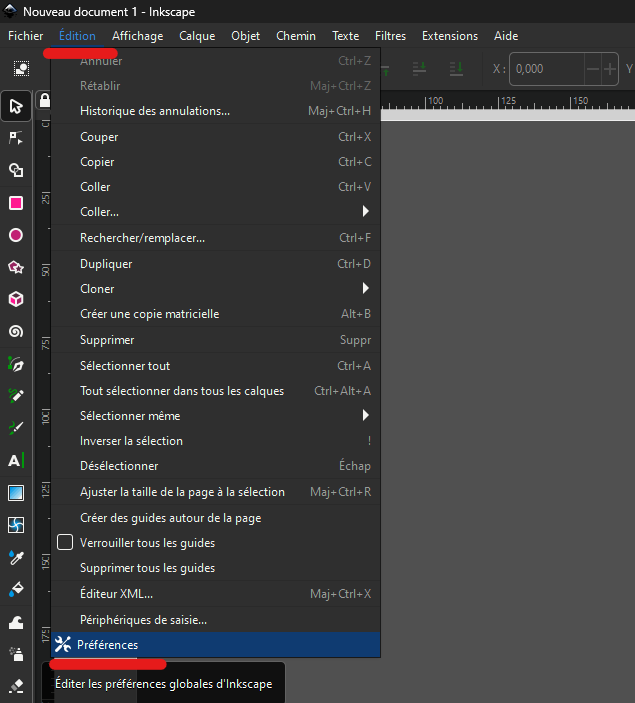This screenshot has width=635, height=703.
Task: Open the Objet menu
Action: click(245, 36)
